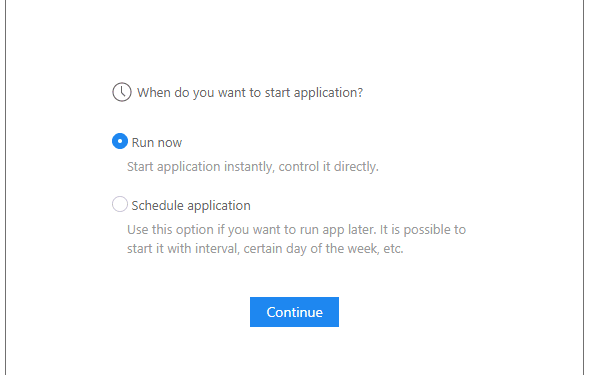The width and height of the screenshot is (591, 375).
Task: Click the word 'Continue' on the blue button
Action: (294, 312)
